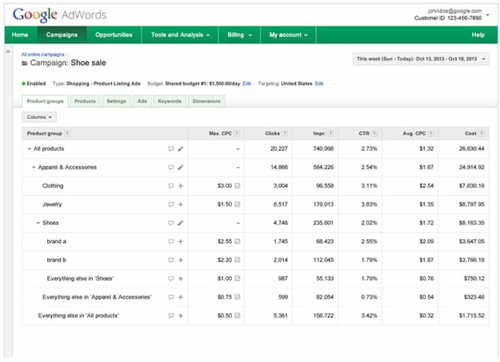Viewport: 500px width, 362px height.
Task: Switch to the Dimensions tab
Action: (x=206, y=101)
